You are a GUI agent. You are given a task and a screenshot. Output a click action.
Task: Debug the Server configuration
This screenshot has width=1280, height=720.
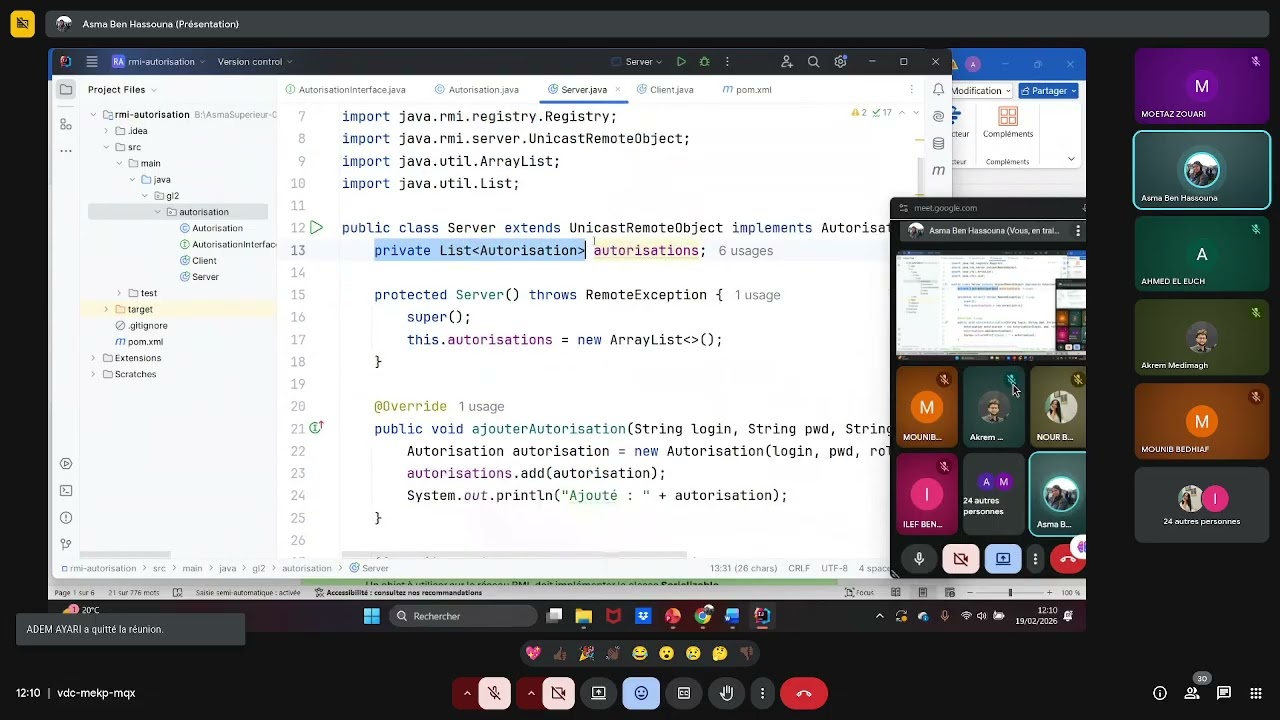click(x=705, y=61)
